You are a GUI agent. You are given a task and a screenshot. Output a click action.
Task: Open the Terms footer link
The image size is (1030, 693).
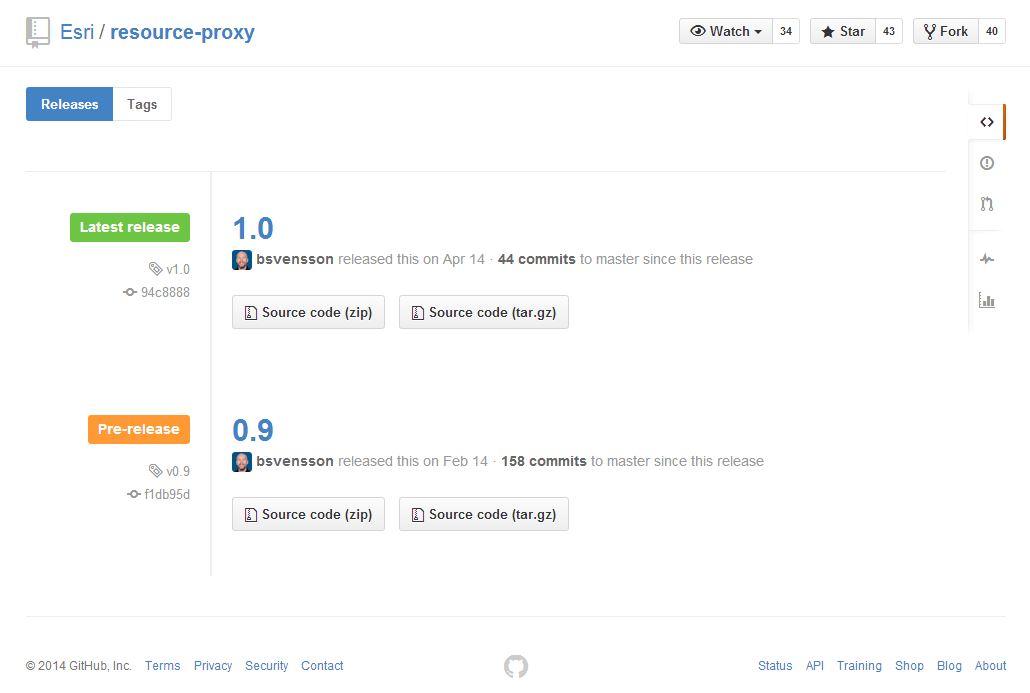(162, 665)
